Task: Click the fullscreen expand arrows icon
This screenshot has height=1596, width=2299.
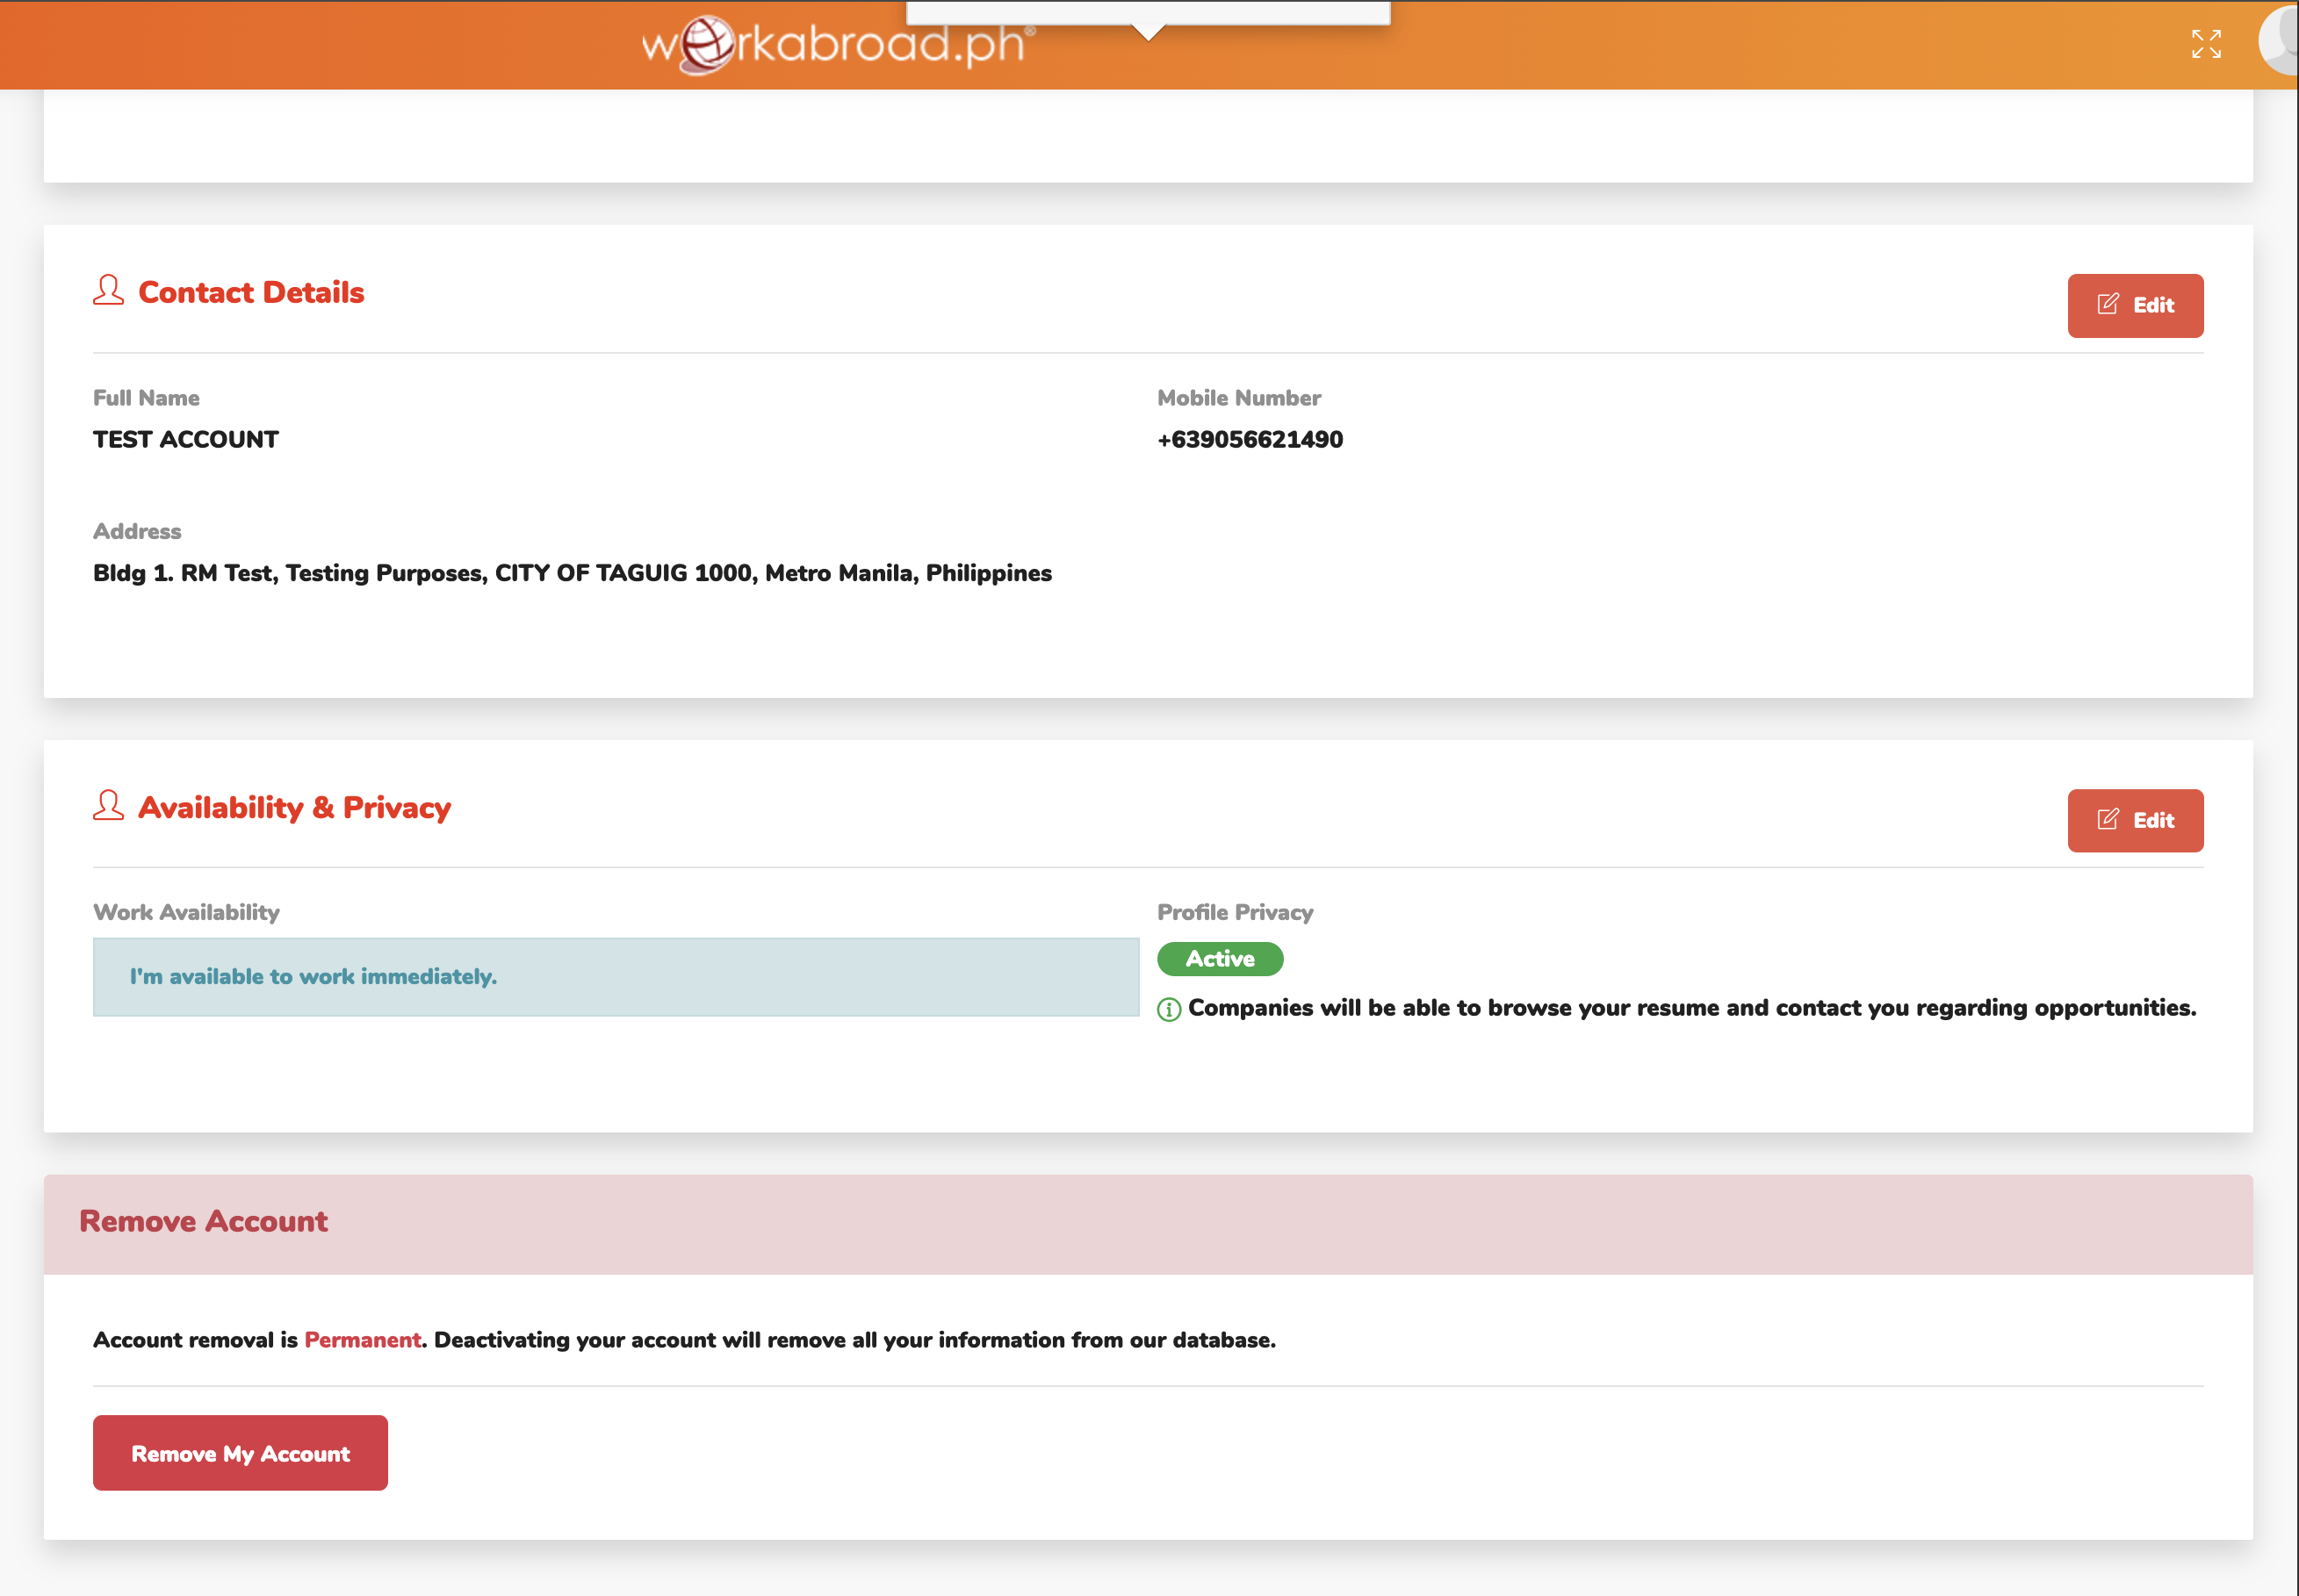Action: pyautogui.click(x=2206, y=44)
